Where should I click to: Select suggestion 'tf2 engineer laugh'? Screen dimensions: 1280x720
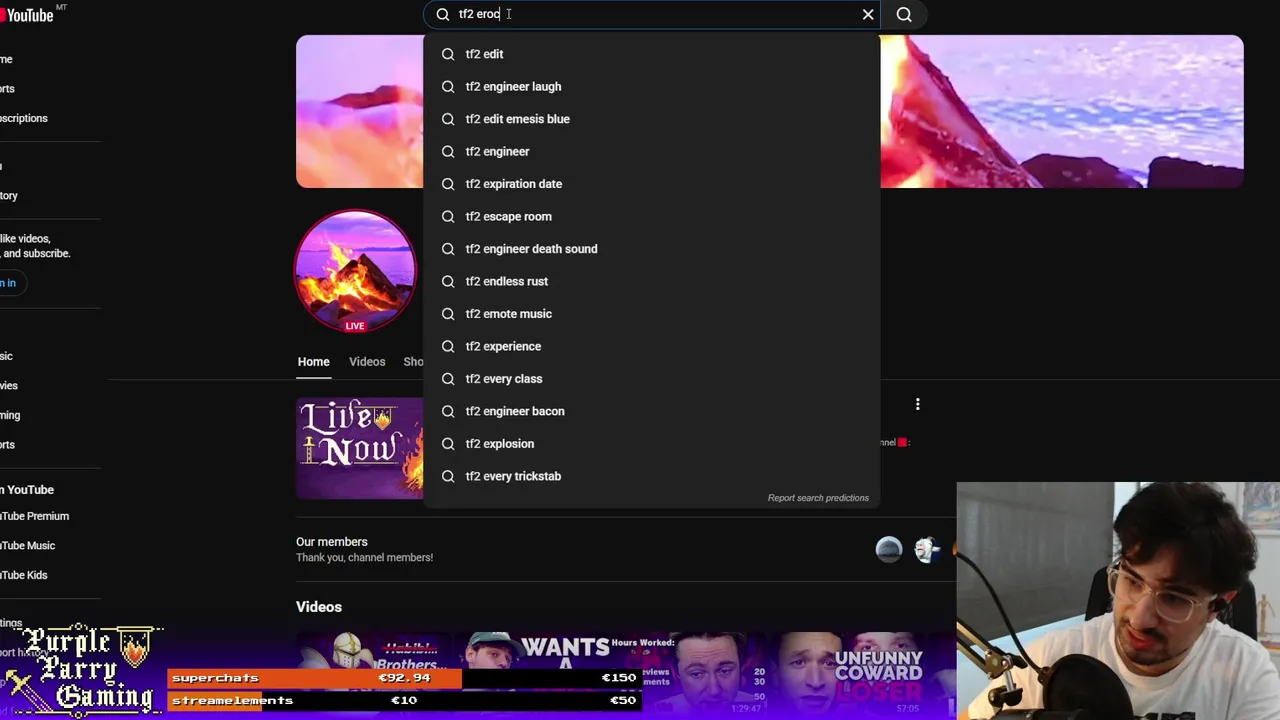click(x=652, y=86)
